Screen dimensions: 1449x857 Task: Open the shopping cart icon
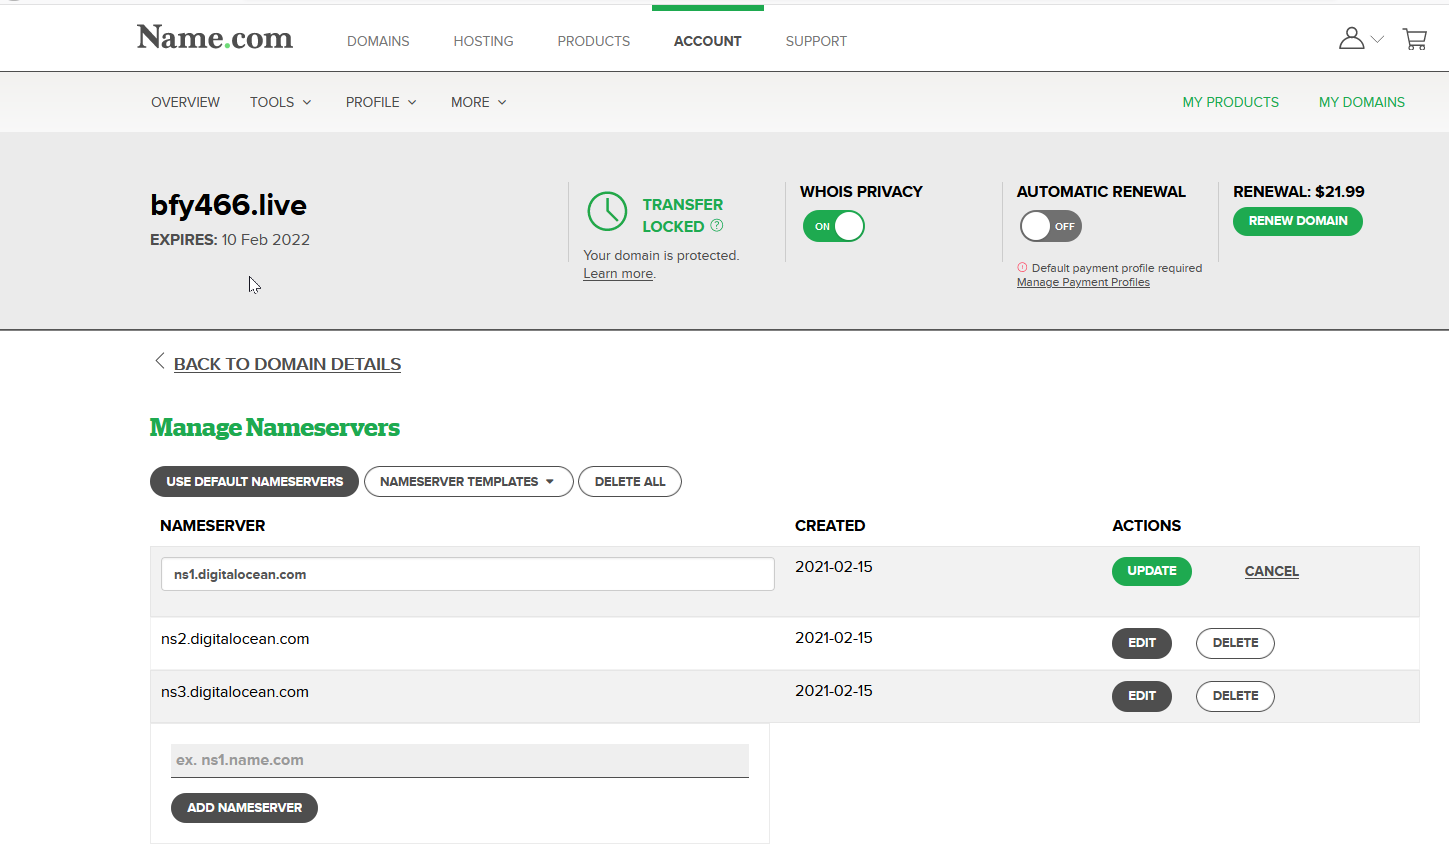(1414, 39)
